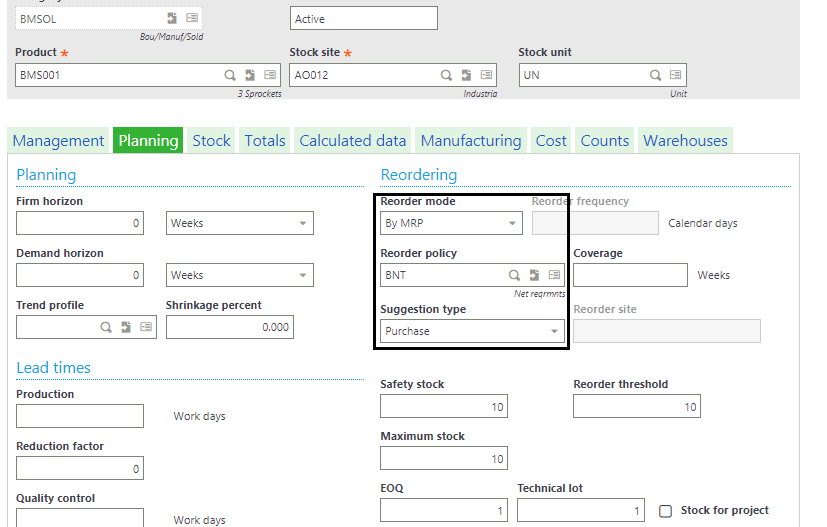Go to the Warehouses tab
The image size is (827, 527).
(685, 140)
